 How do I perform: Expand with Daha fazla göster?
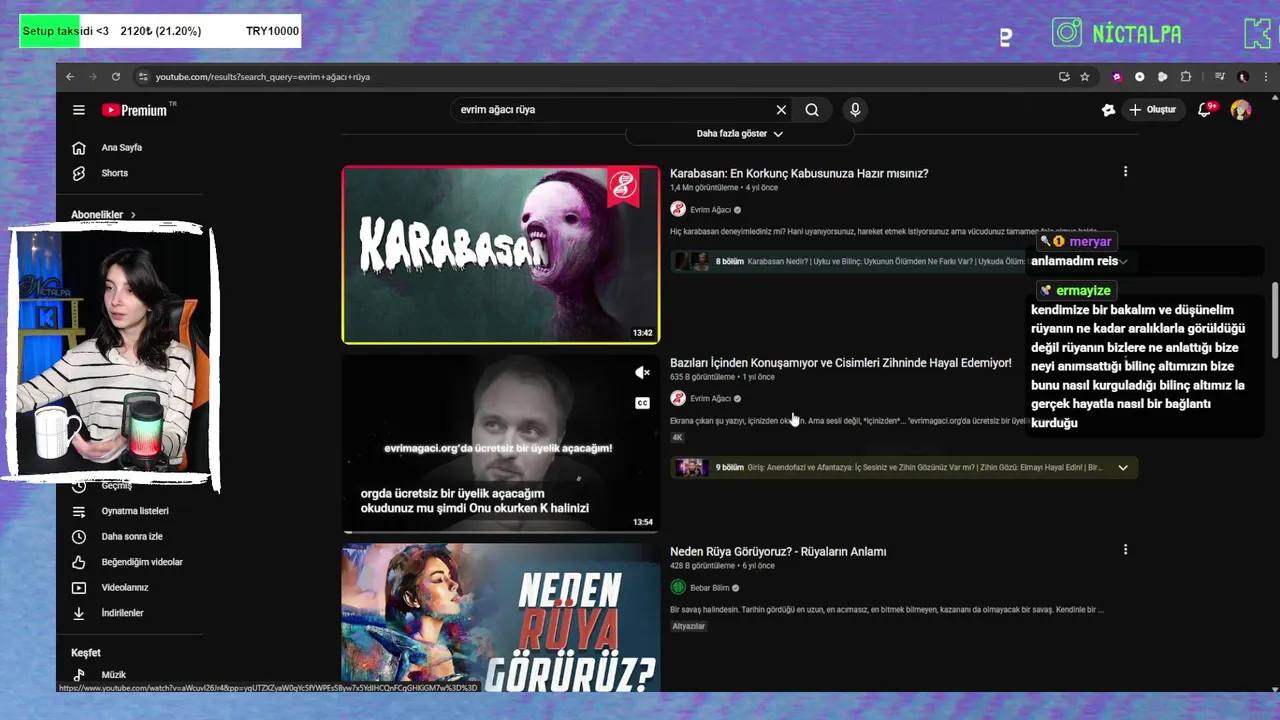click(x=740, y=134)
